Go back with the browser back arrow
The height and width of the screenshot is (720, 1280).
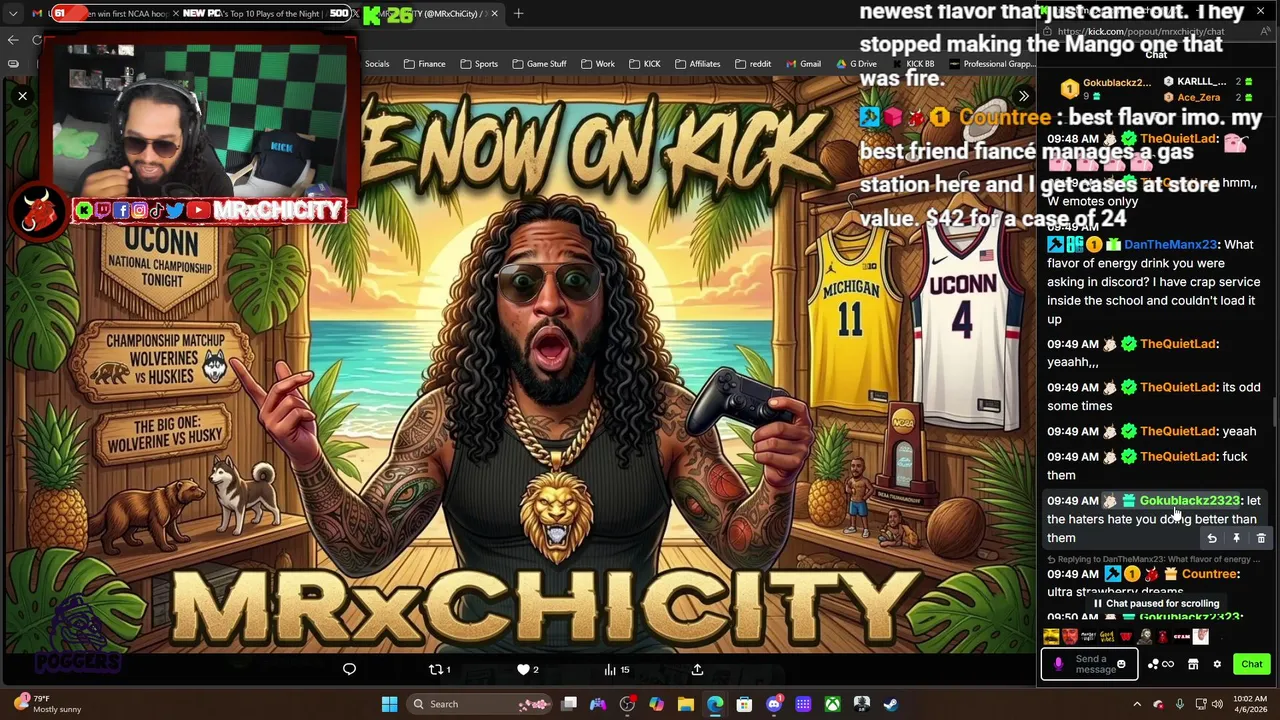coord(13,40)
